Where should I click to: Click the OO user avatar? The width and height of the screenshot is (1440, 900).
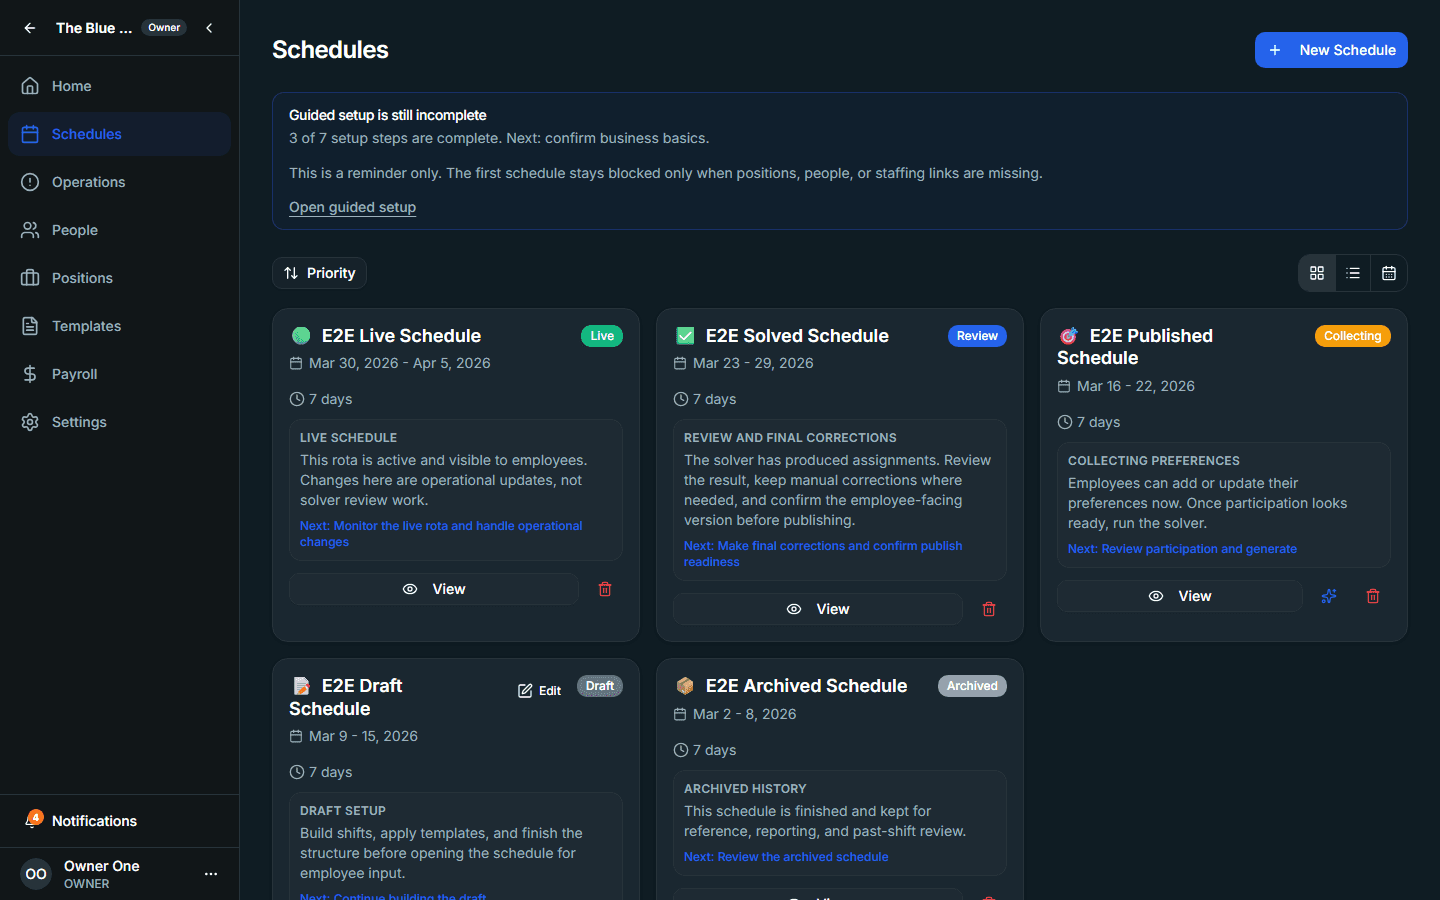pos(36,874)
